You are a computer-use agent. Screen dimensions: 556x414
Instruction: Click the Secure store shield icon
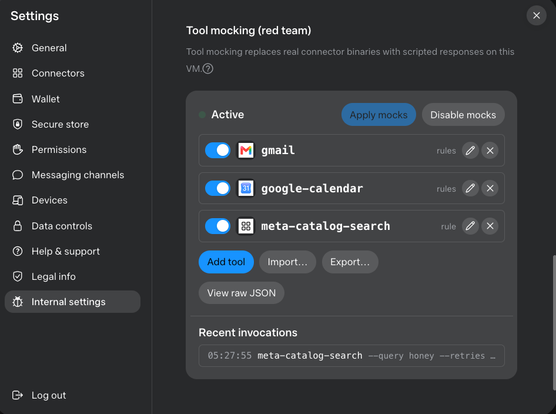17,124
